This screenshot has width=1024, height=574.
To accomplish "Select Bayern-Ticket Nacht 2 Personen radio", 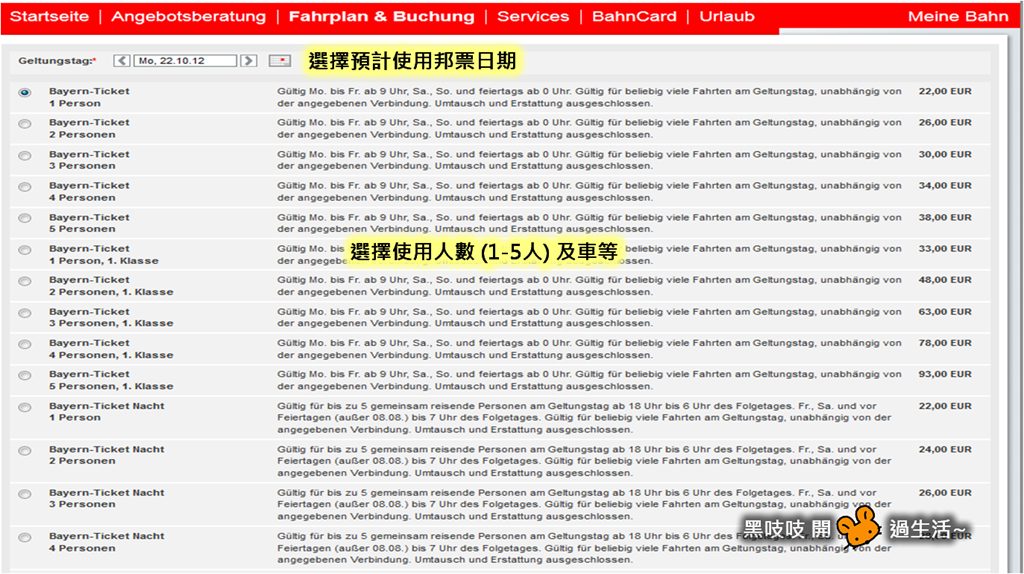I will point(25,451).
